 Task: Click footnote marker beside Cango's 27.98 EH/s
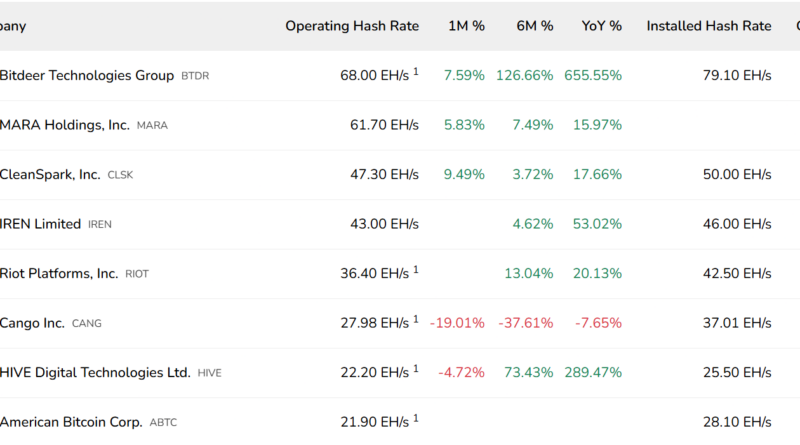[416, 320]
